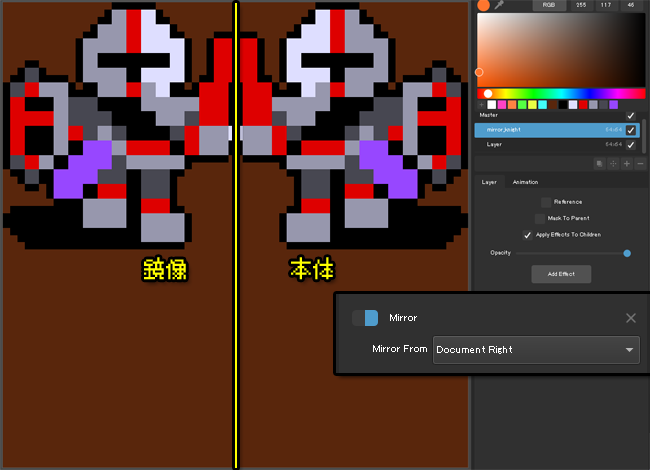Select the pale lavender palette swatch

click(x=573, y=105)
